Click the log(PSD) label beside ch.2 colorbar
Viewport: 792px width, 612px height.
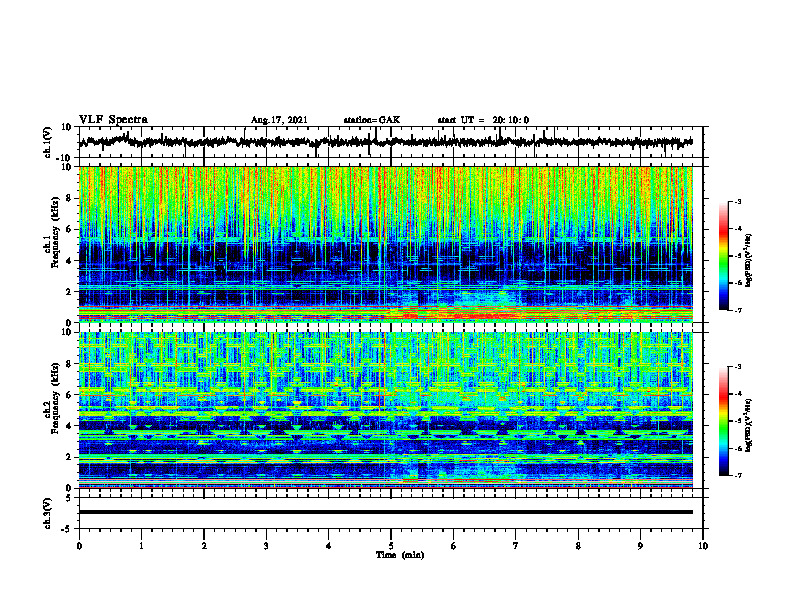749,425
